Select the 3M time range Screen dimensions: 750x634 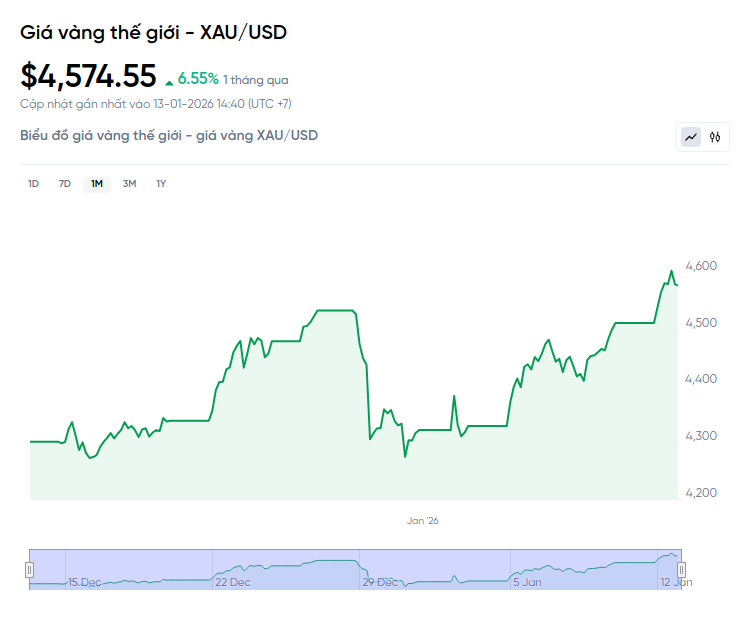129,183
